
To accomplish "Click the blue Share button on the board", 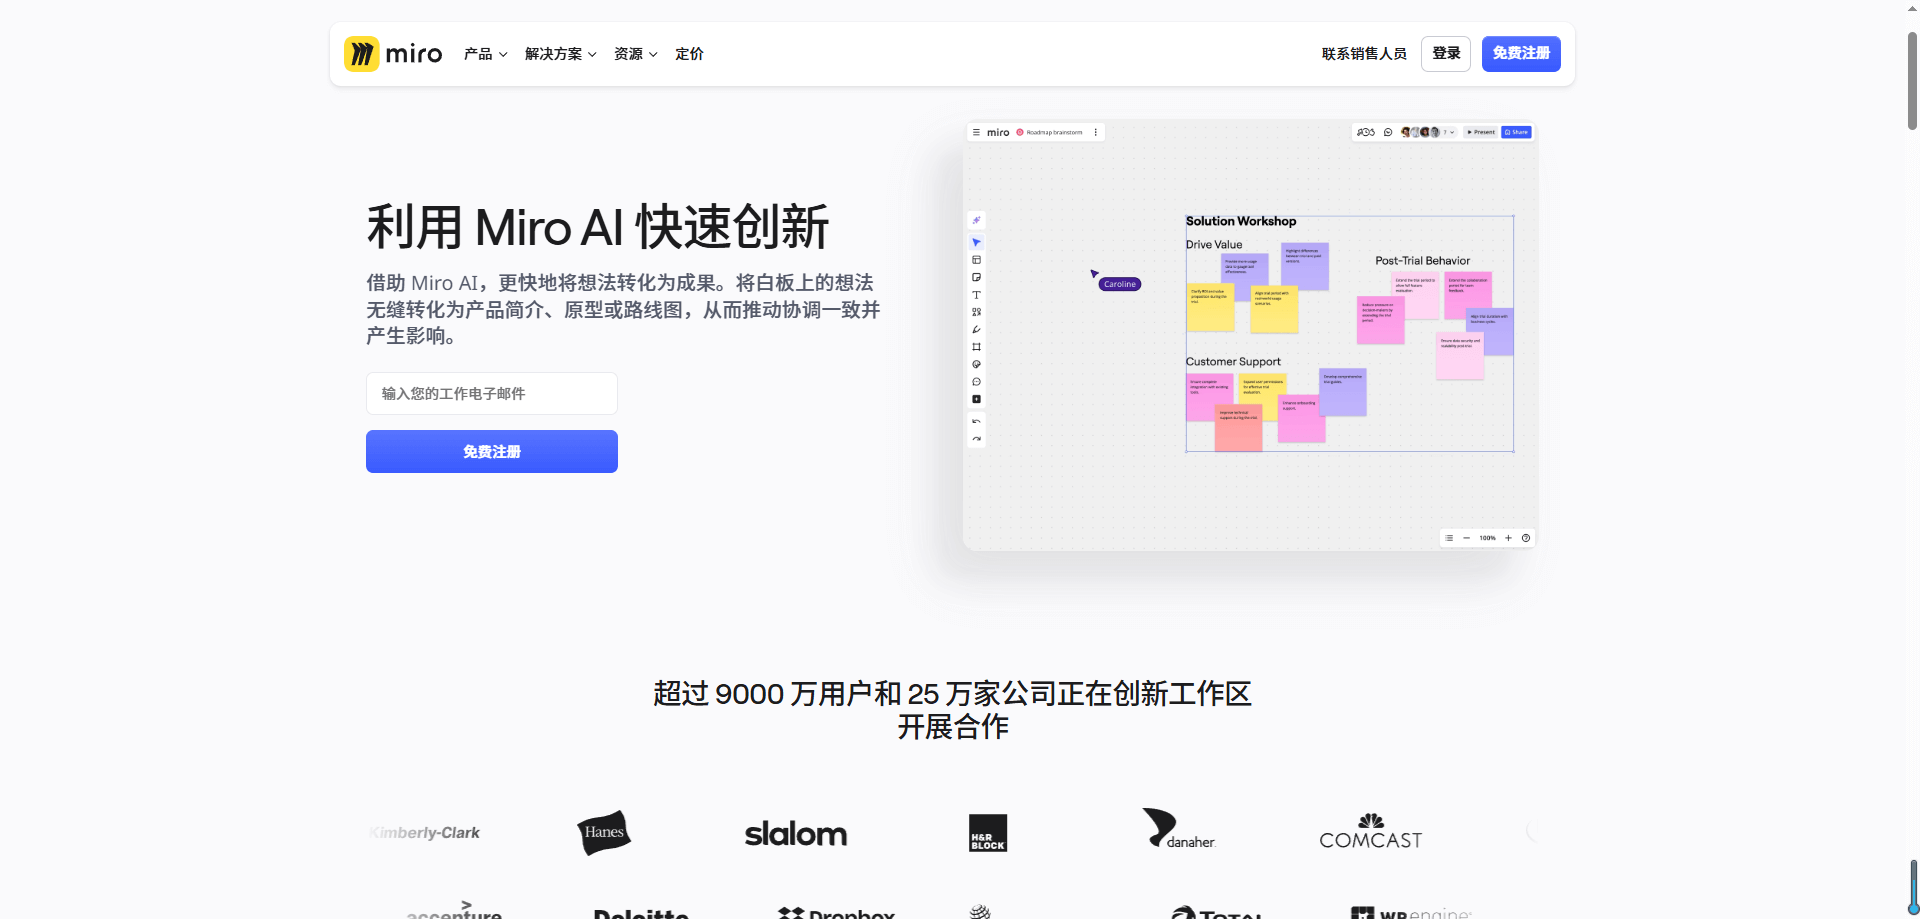I will [x=1516, y=132].
